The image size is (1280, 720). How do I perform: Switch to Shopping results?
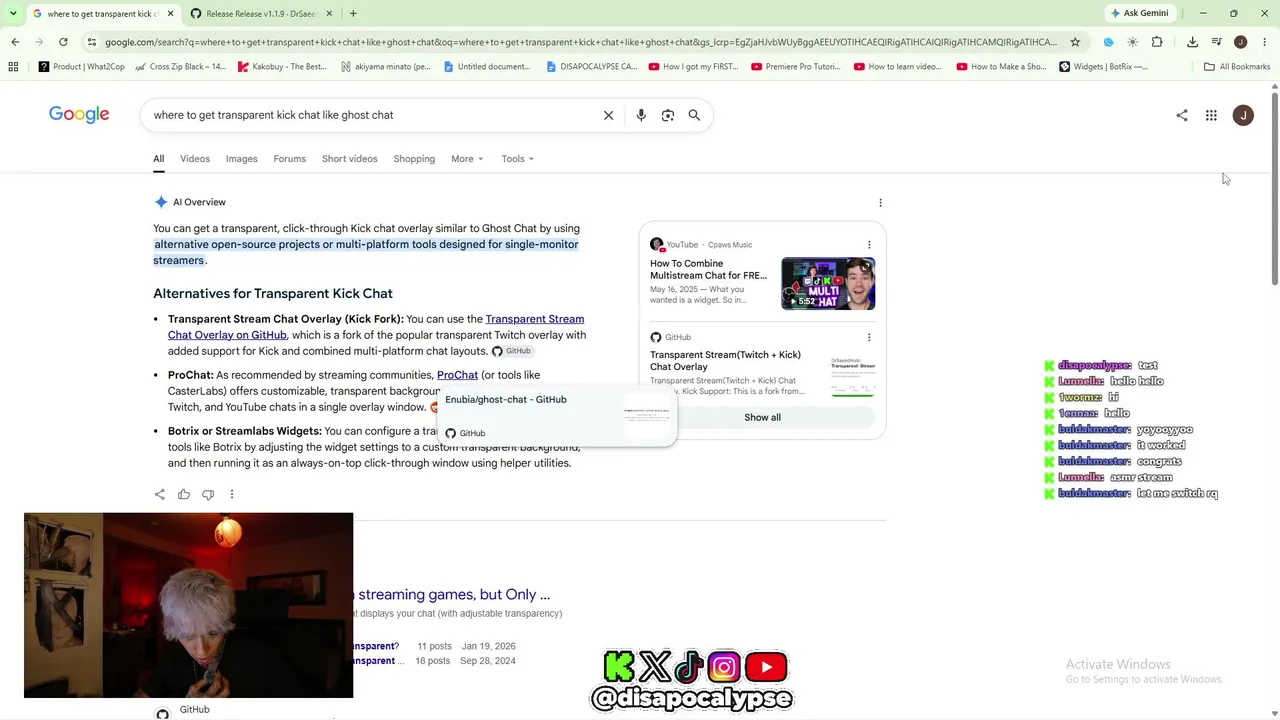click(414, 159)
